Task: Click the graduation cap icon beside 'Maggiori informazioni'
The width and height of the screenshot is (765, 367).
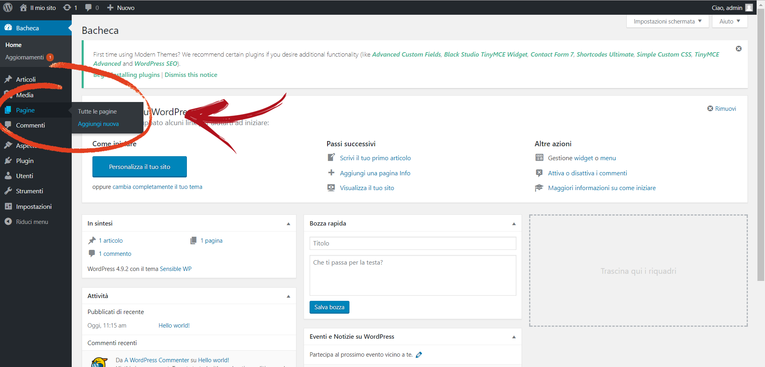Action: click(539, 187)
